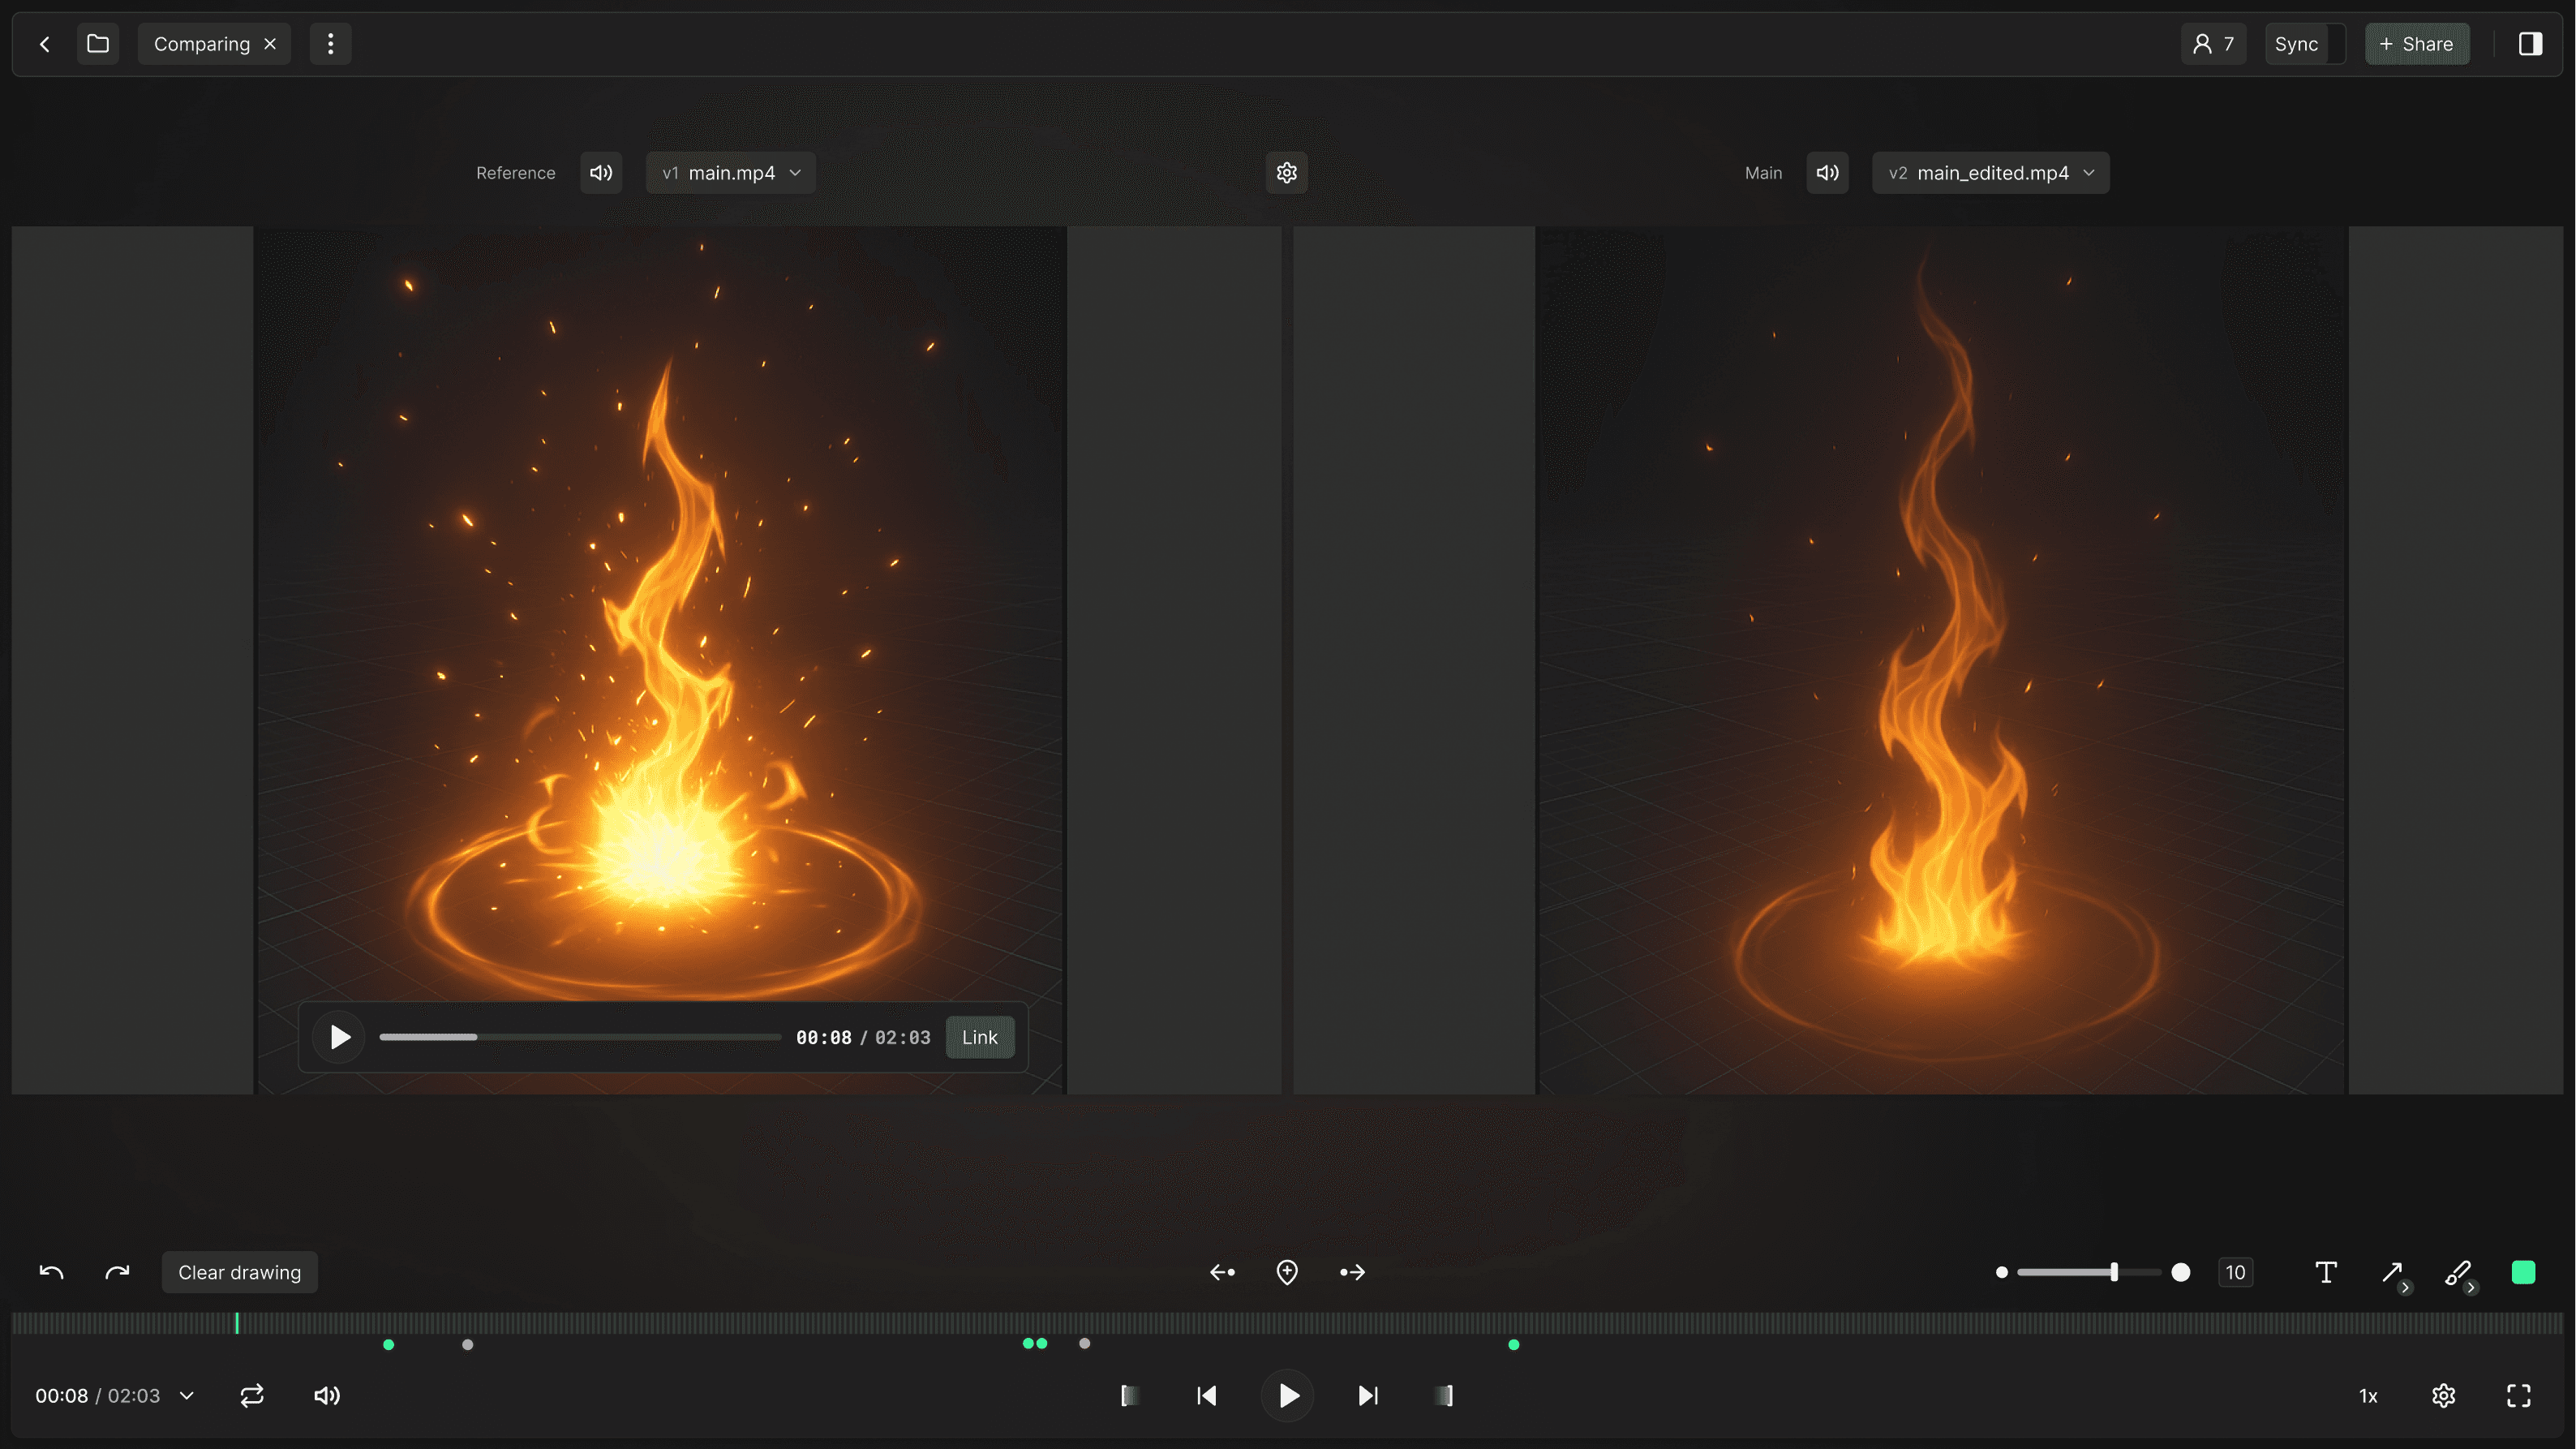Screen dimensions: 2576x1449
Task: Jump to the next marker arrow
Action: (x=1352, y=1272)
